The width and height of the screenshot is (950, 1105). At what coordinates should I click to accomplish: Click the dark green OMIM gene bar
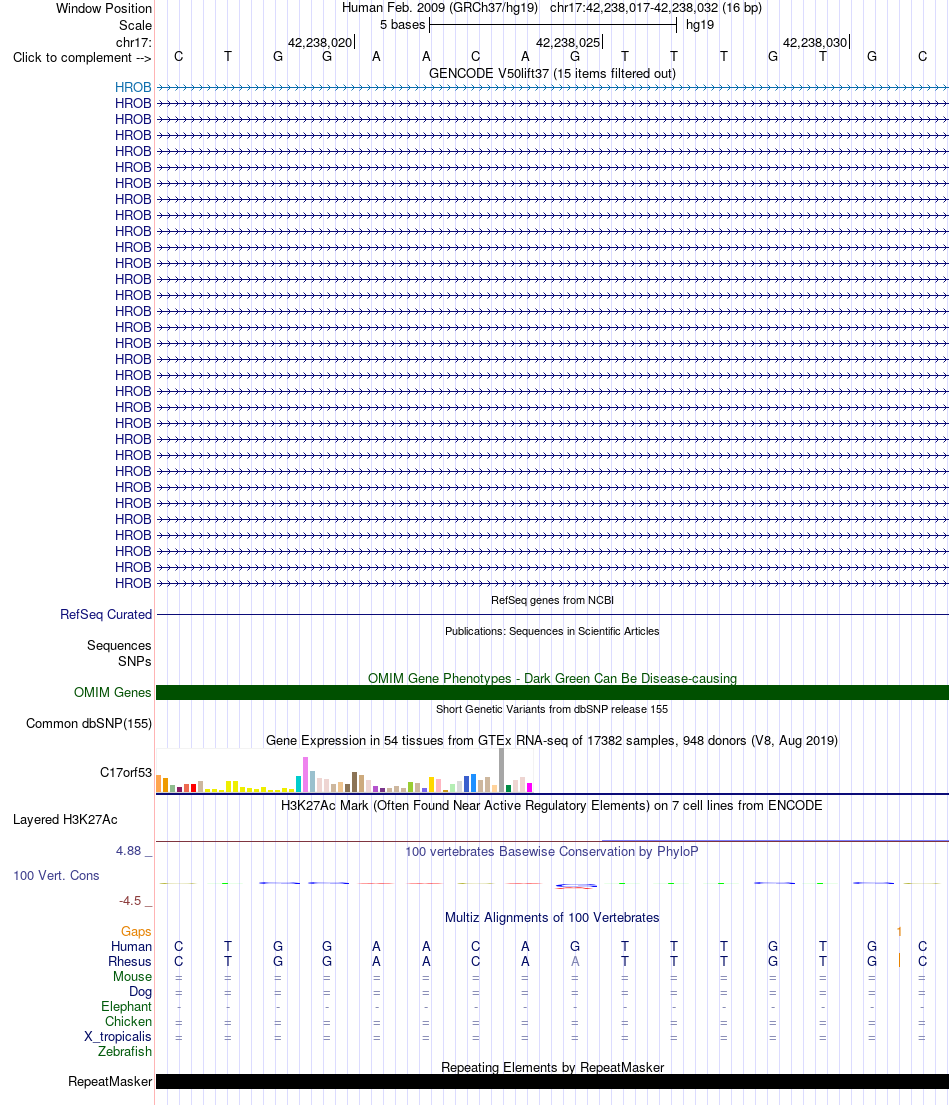pos(552,693)
